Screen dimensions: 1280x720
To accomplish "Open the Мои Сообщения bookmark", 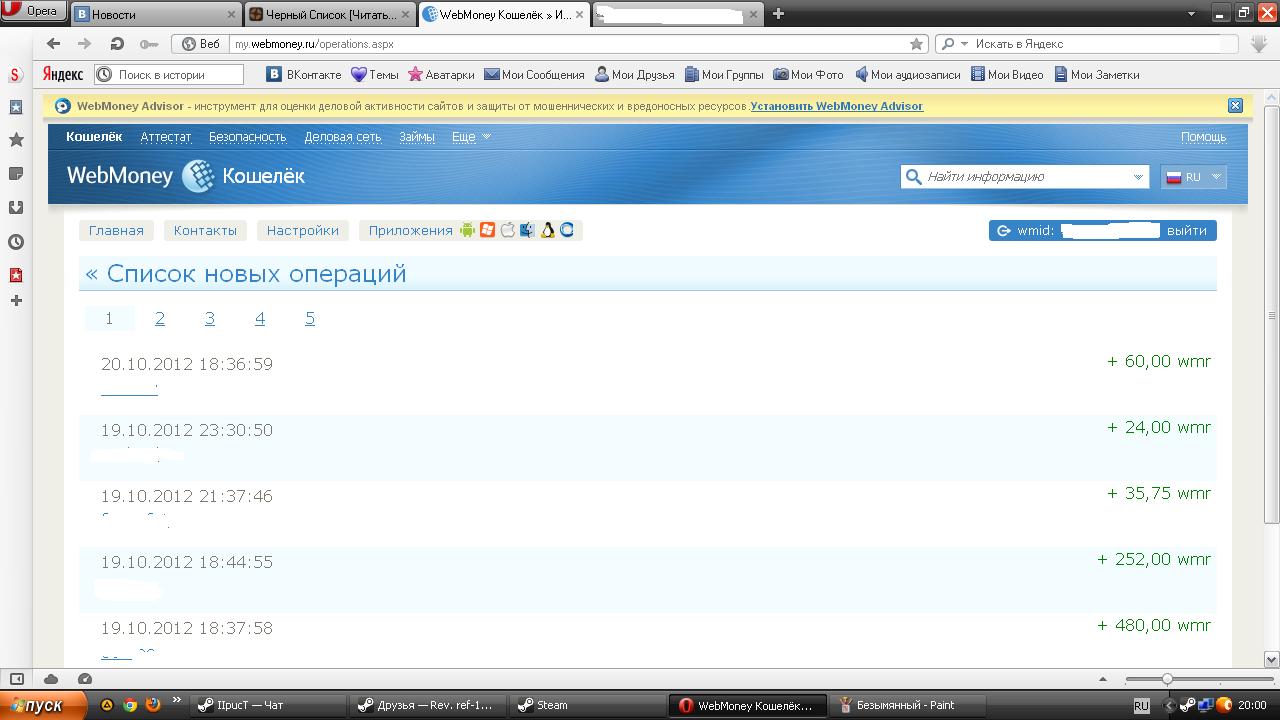I will click(x=534, y=75).
